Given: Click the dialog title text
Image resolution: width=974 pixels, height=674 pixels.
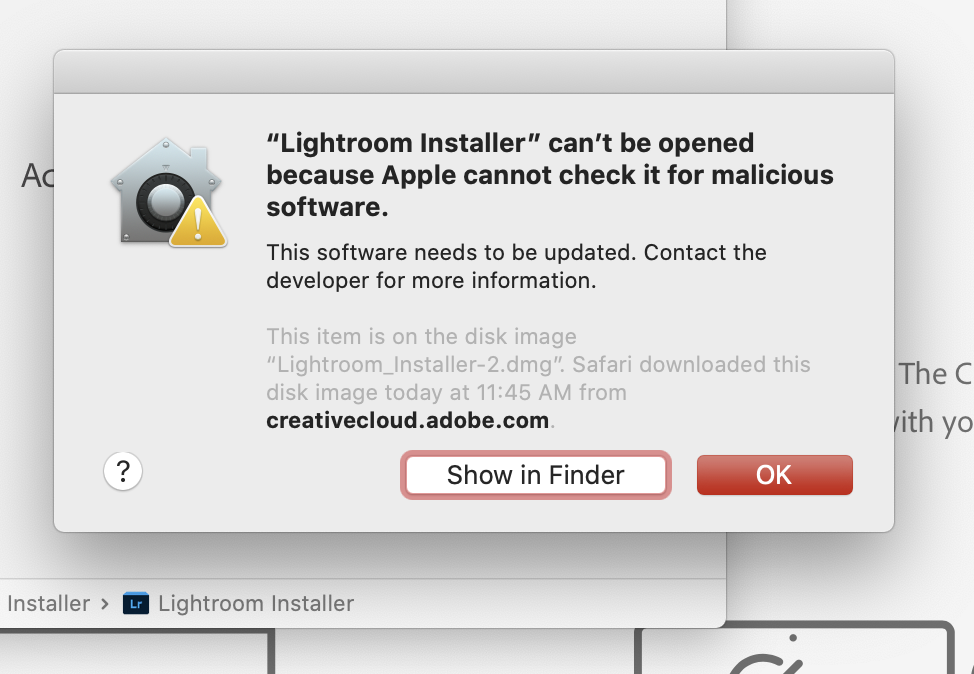Looking at the screenshot, I should coord(549,175).
